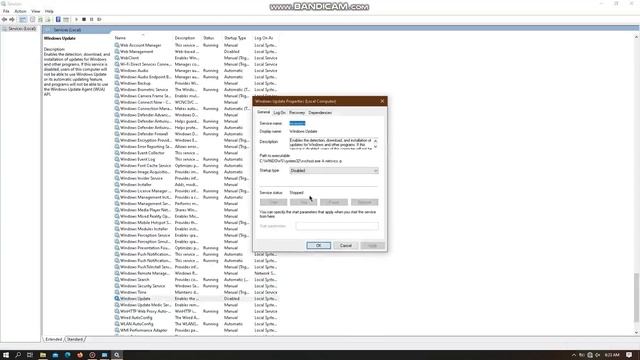
Task: Click the disabled Pause button in the dialog
Action: pos(334,202)
